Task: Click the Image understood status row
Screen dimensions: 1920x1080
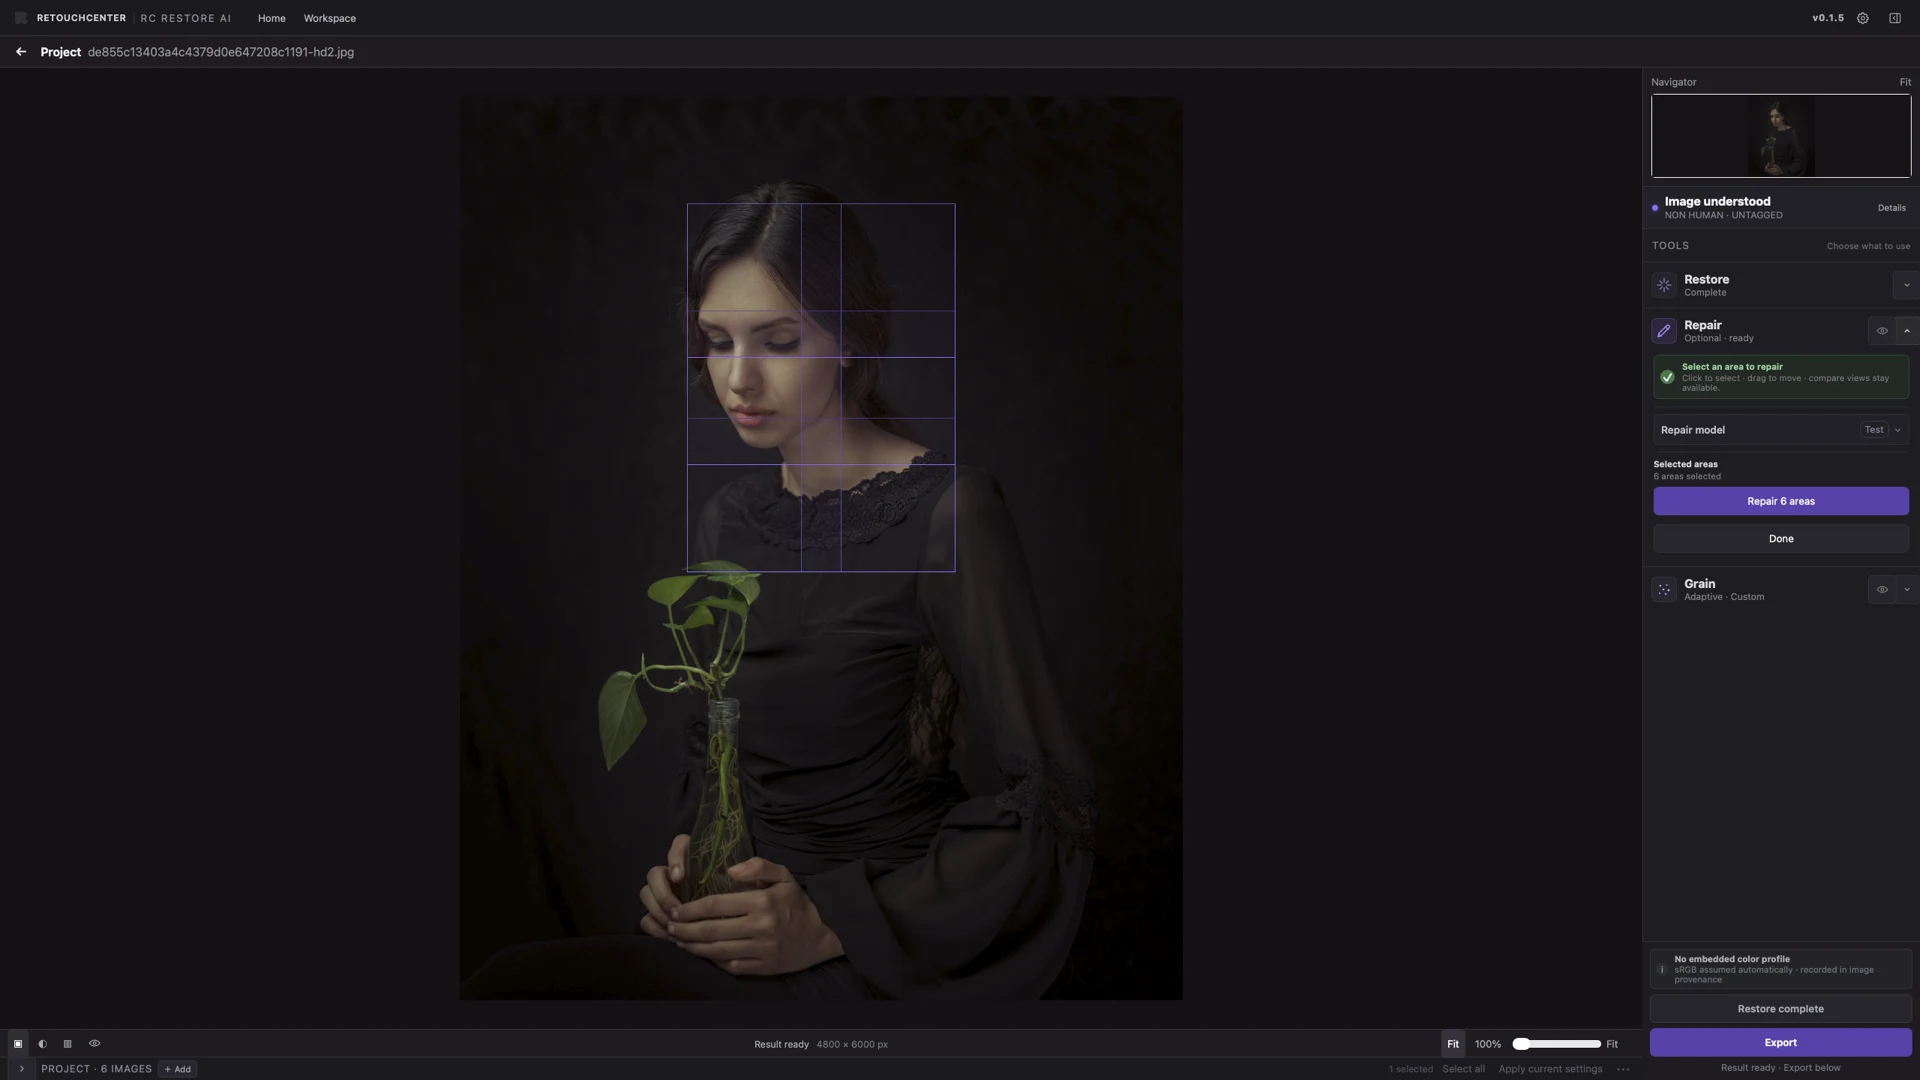Action: 1781,208
